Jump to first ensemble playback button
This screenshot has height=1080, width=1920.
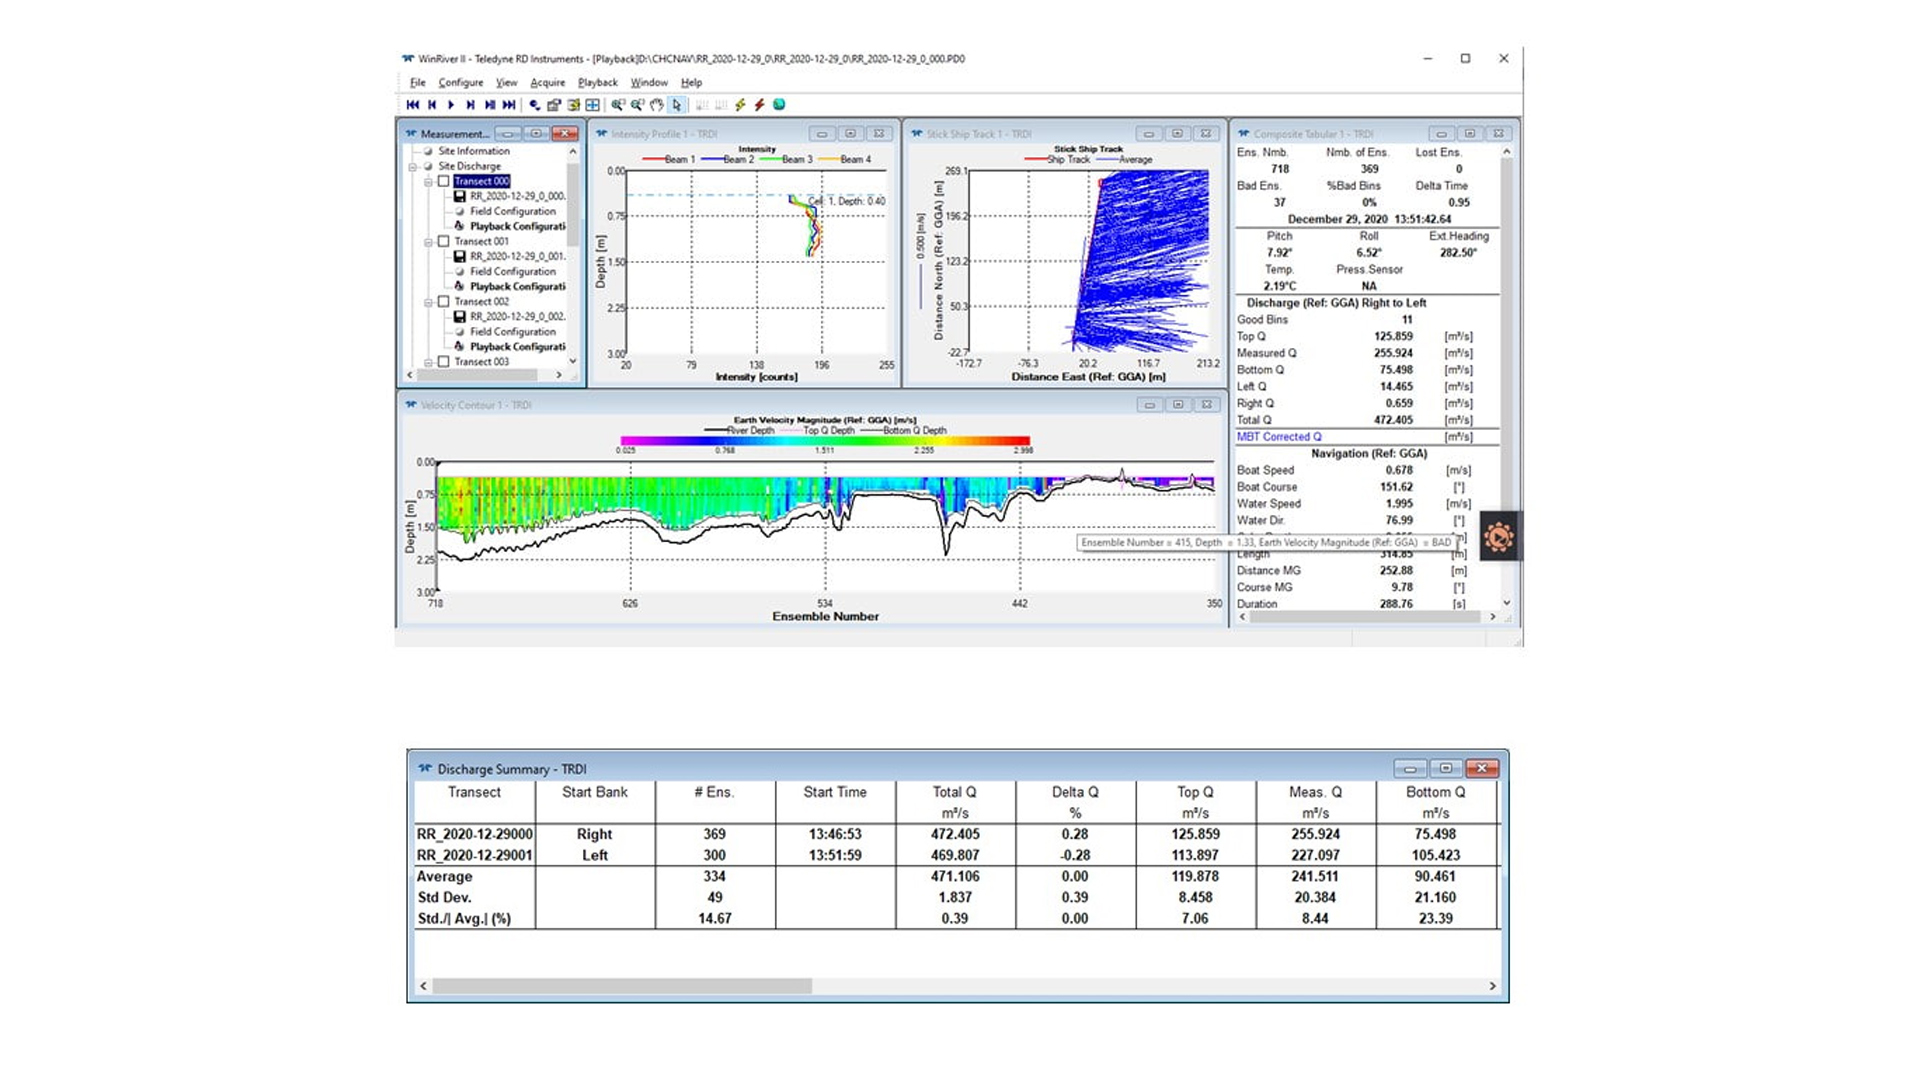tap(412, 105)
